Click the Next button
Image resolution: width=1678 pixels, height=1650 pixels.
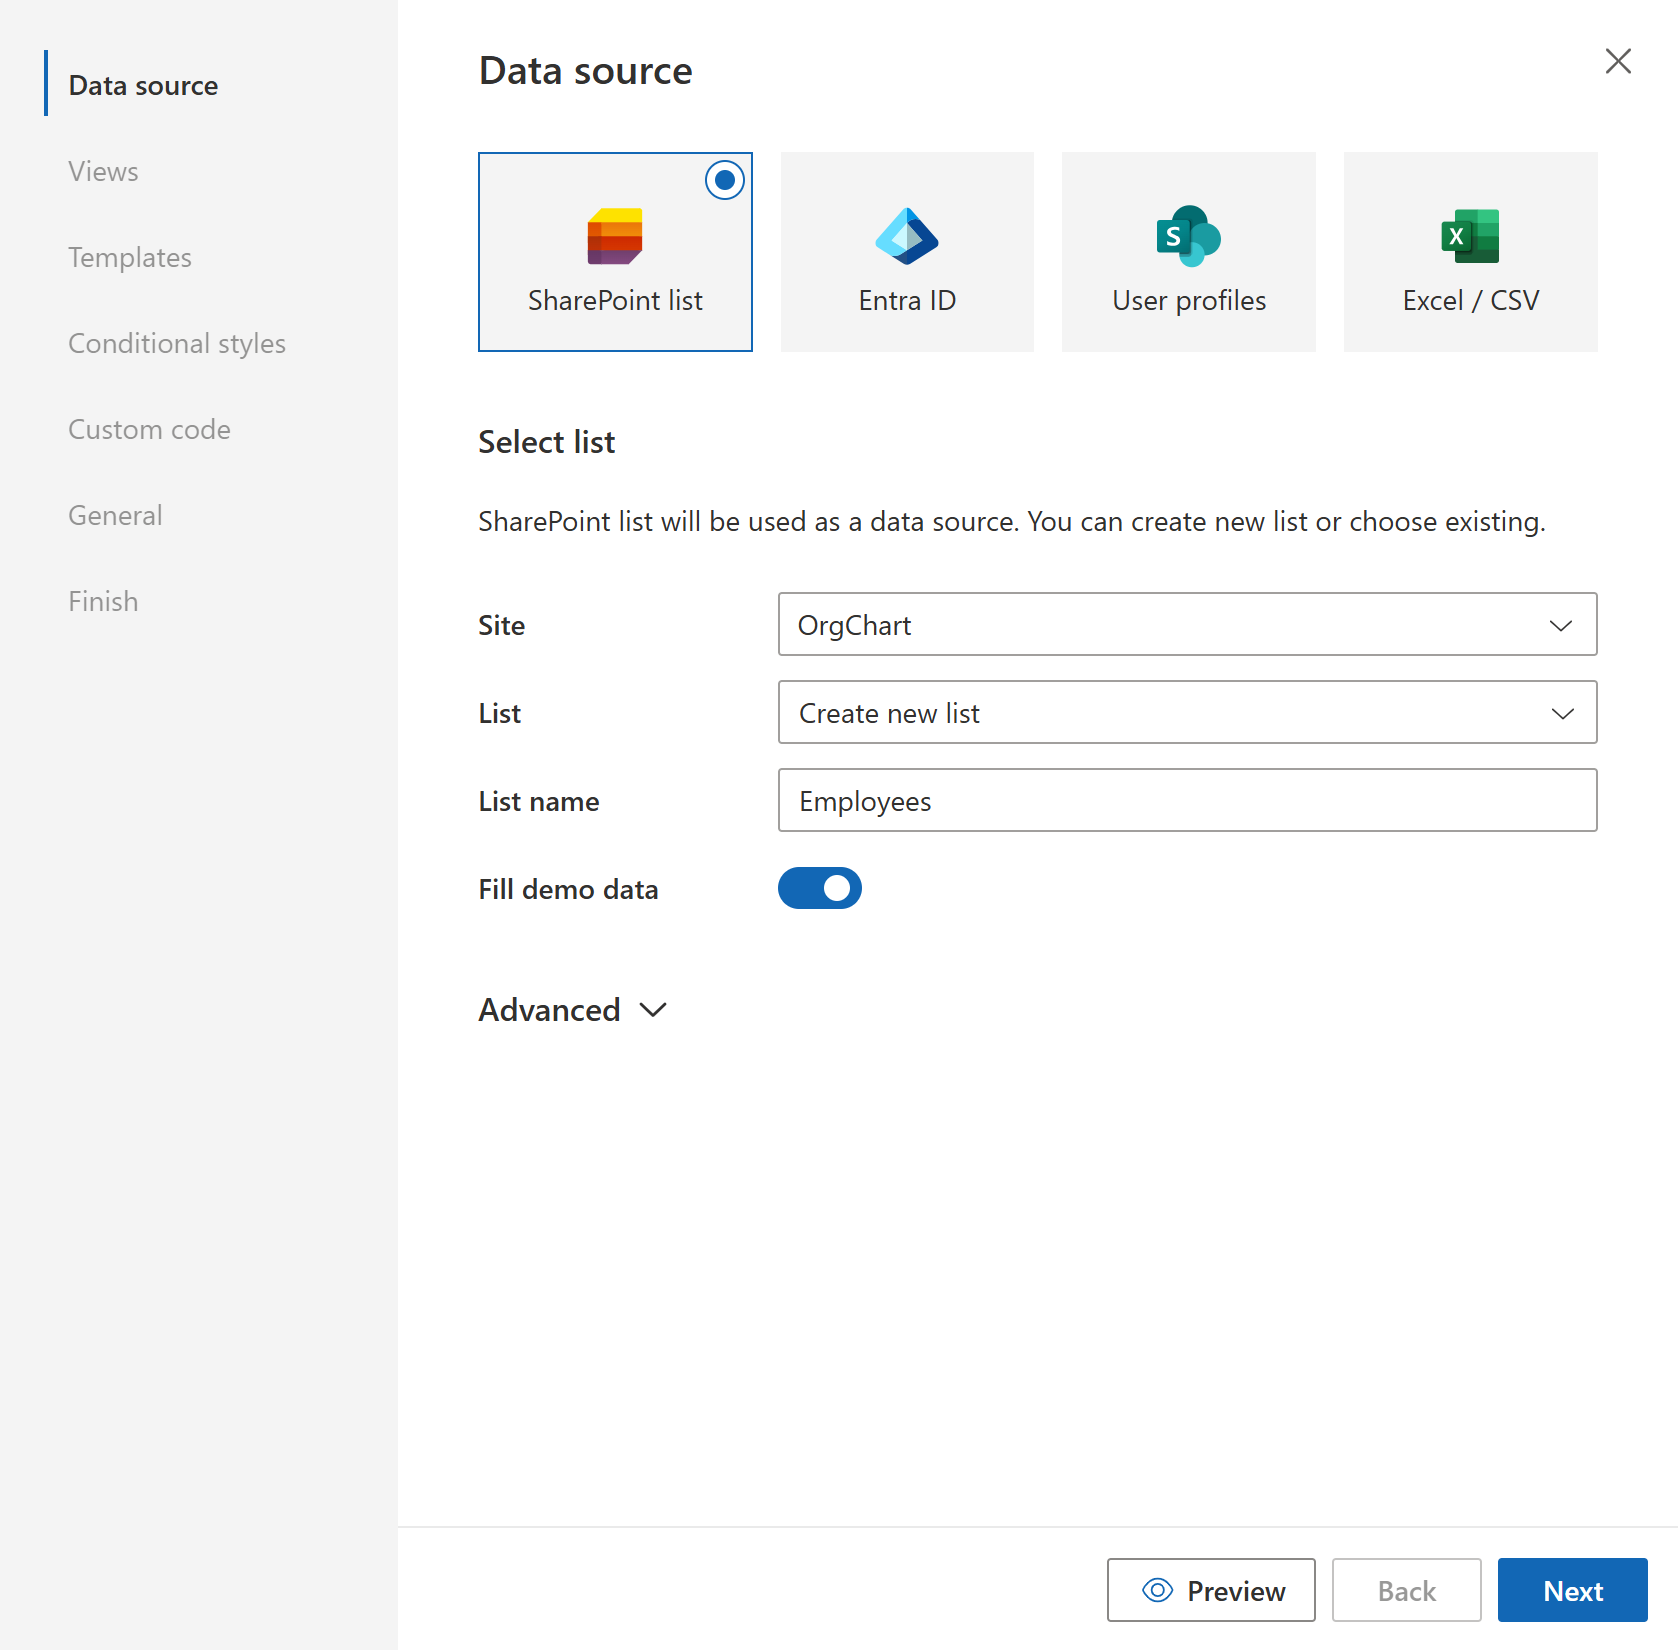(1571, 1590)
